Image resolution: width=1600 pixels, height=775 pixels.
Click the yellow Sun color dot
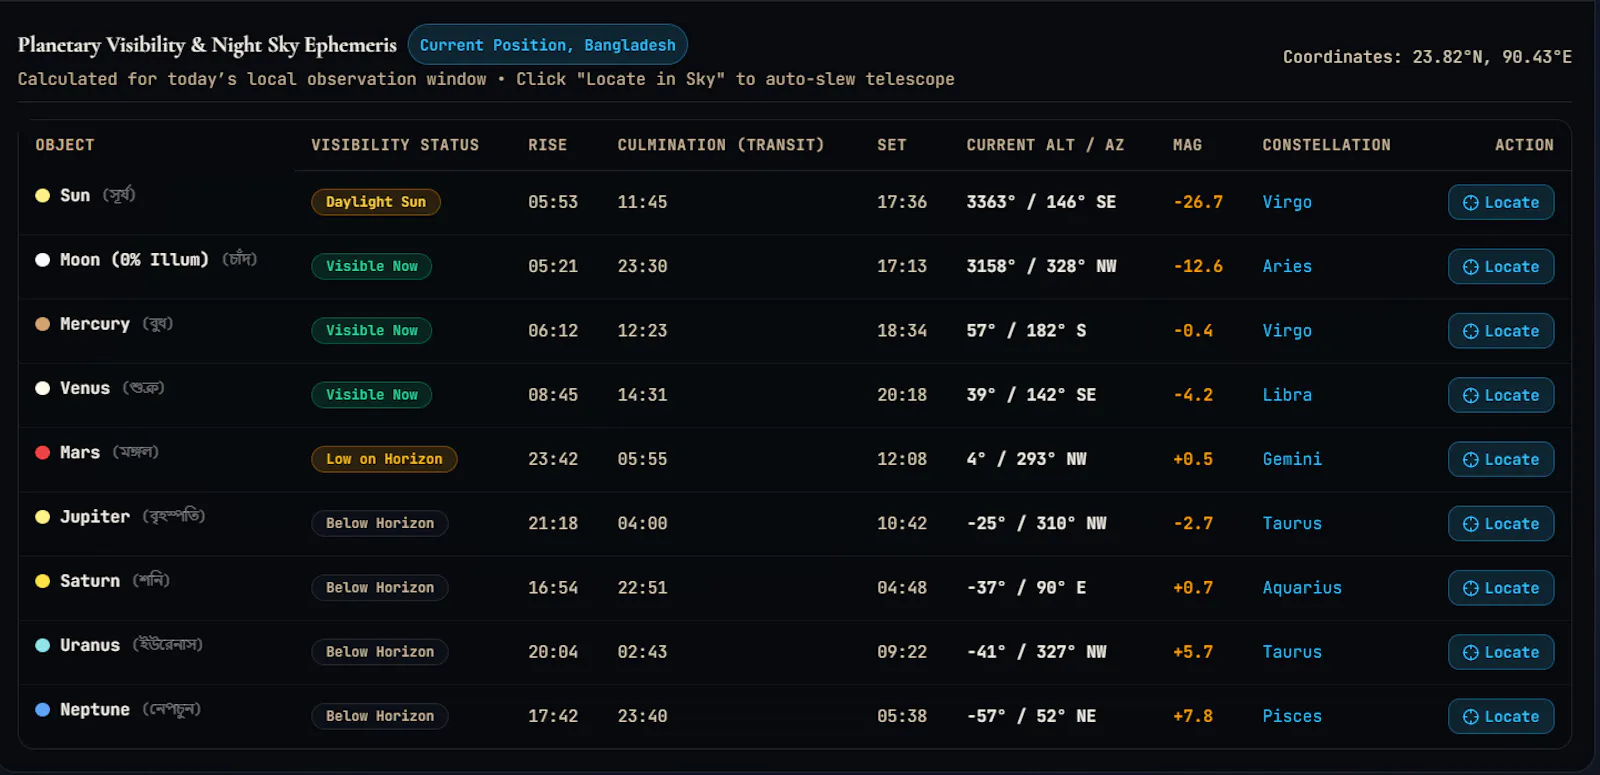pos(43,195)
